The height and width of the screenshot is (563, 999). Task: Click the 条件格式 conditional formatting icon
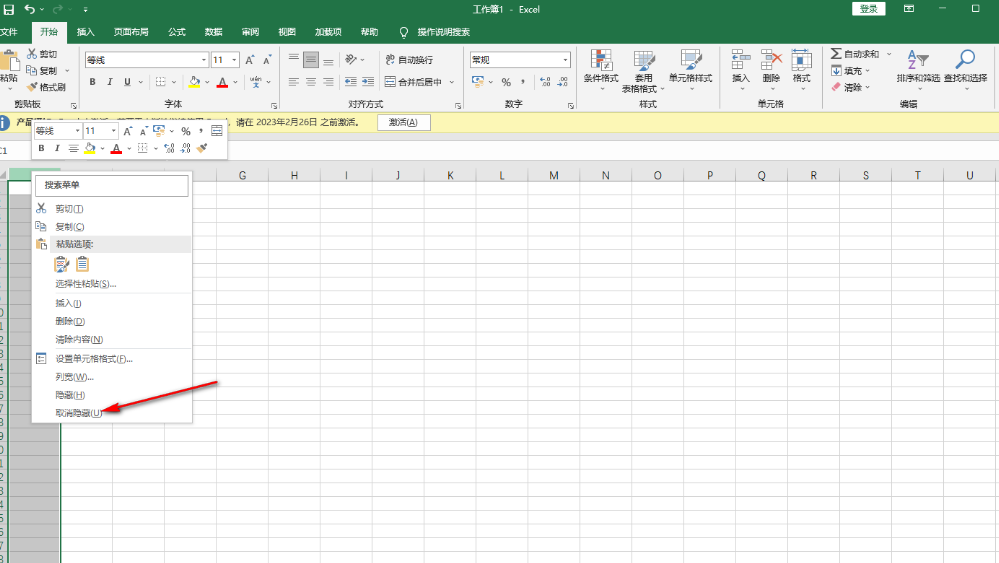(x=601, y=60)
